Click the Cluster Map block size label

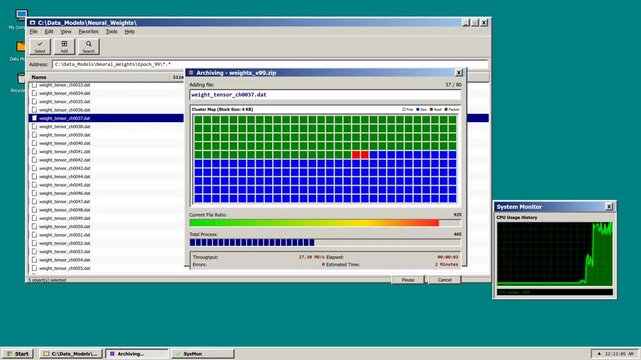(222, 110)
